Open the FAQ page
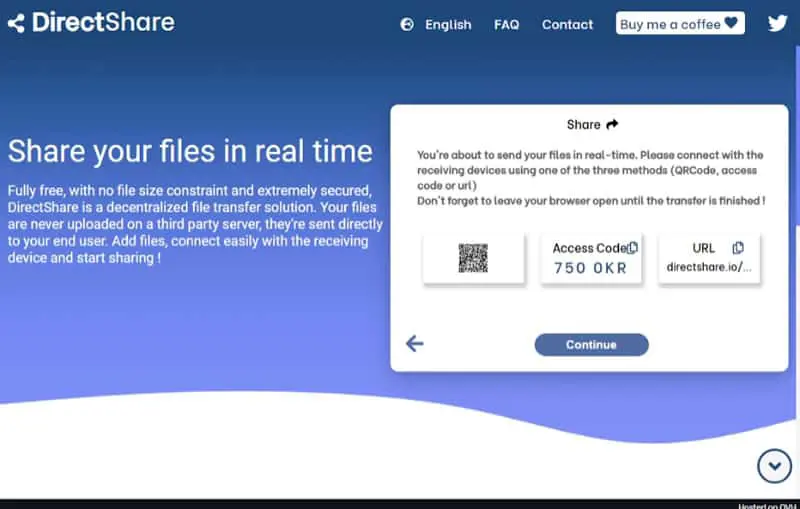Viewport: 800px width, 509px height. pos(506,24)
